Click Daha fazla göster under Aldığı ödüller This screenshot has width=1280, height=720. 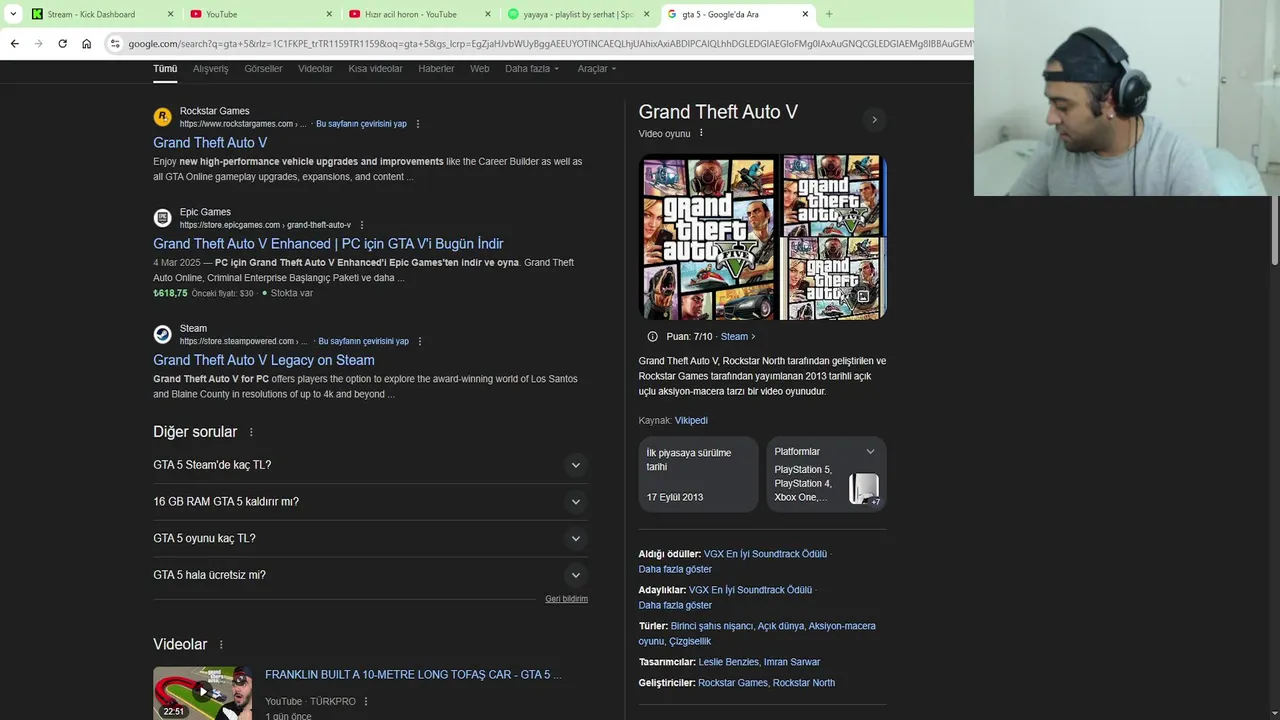tap(675, 570)
